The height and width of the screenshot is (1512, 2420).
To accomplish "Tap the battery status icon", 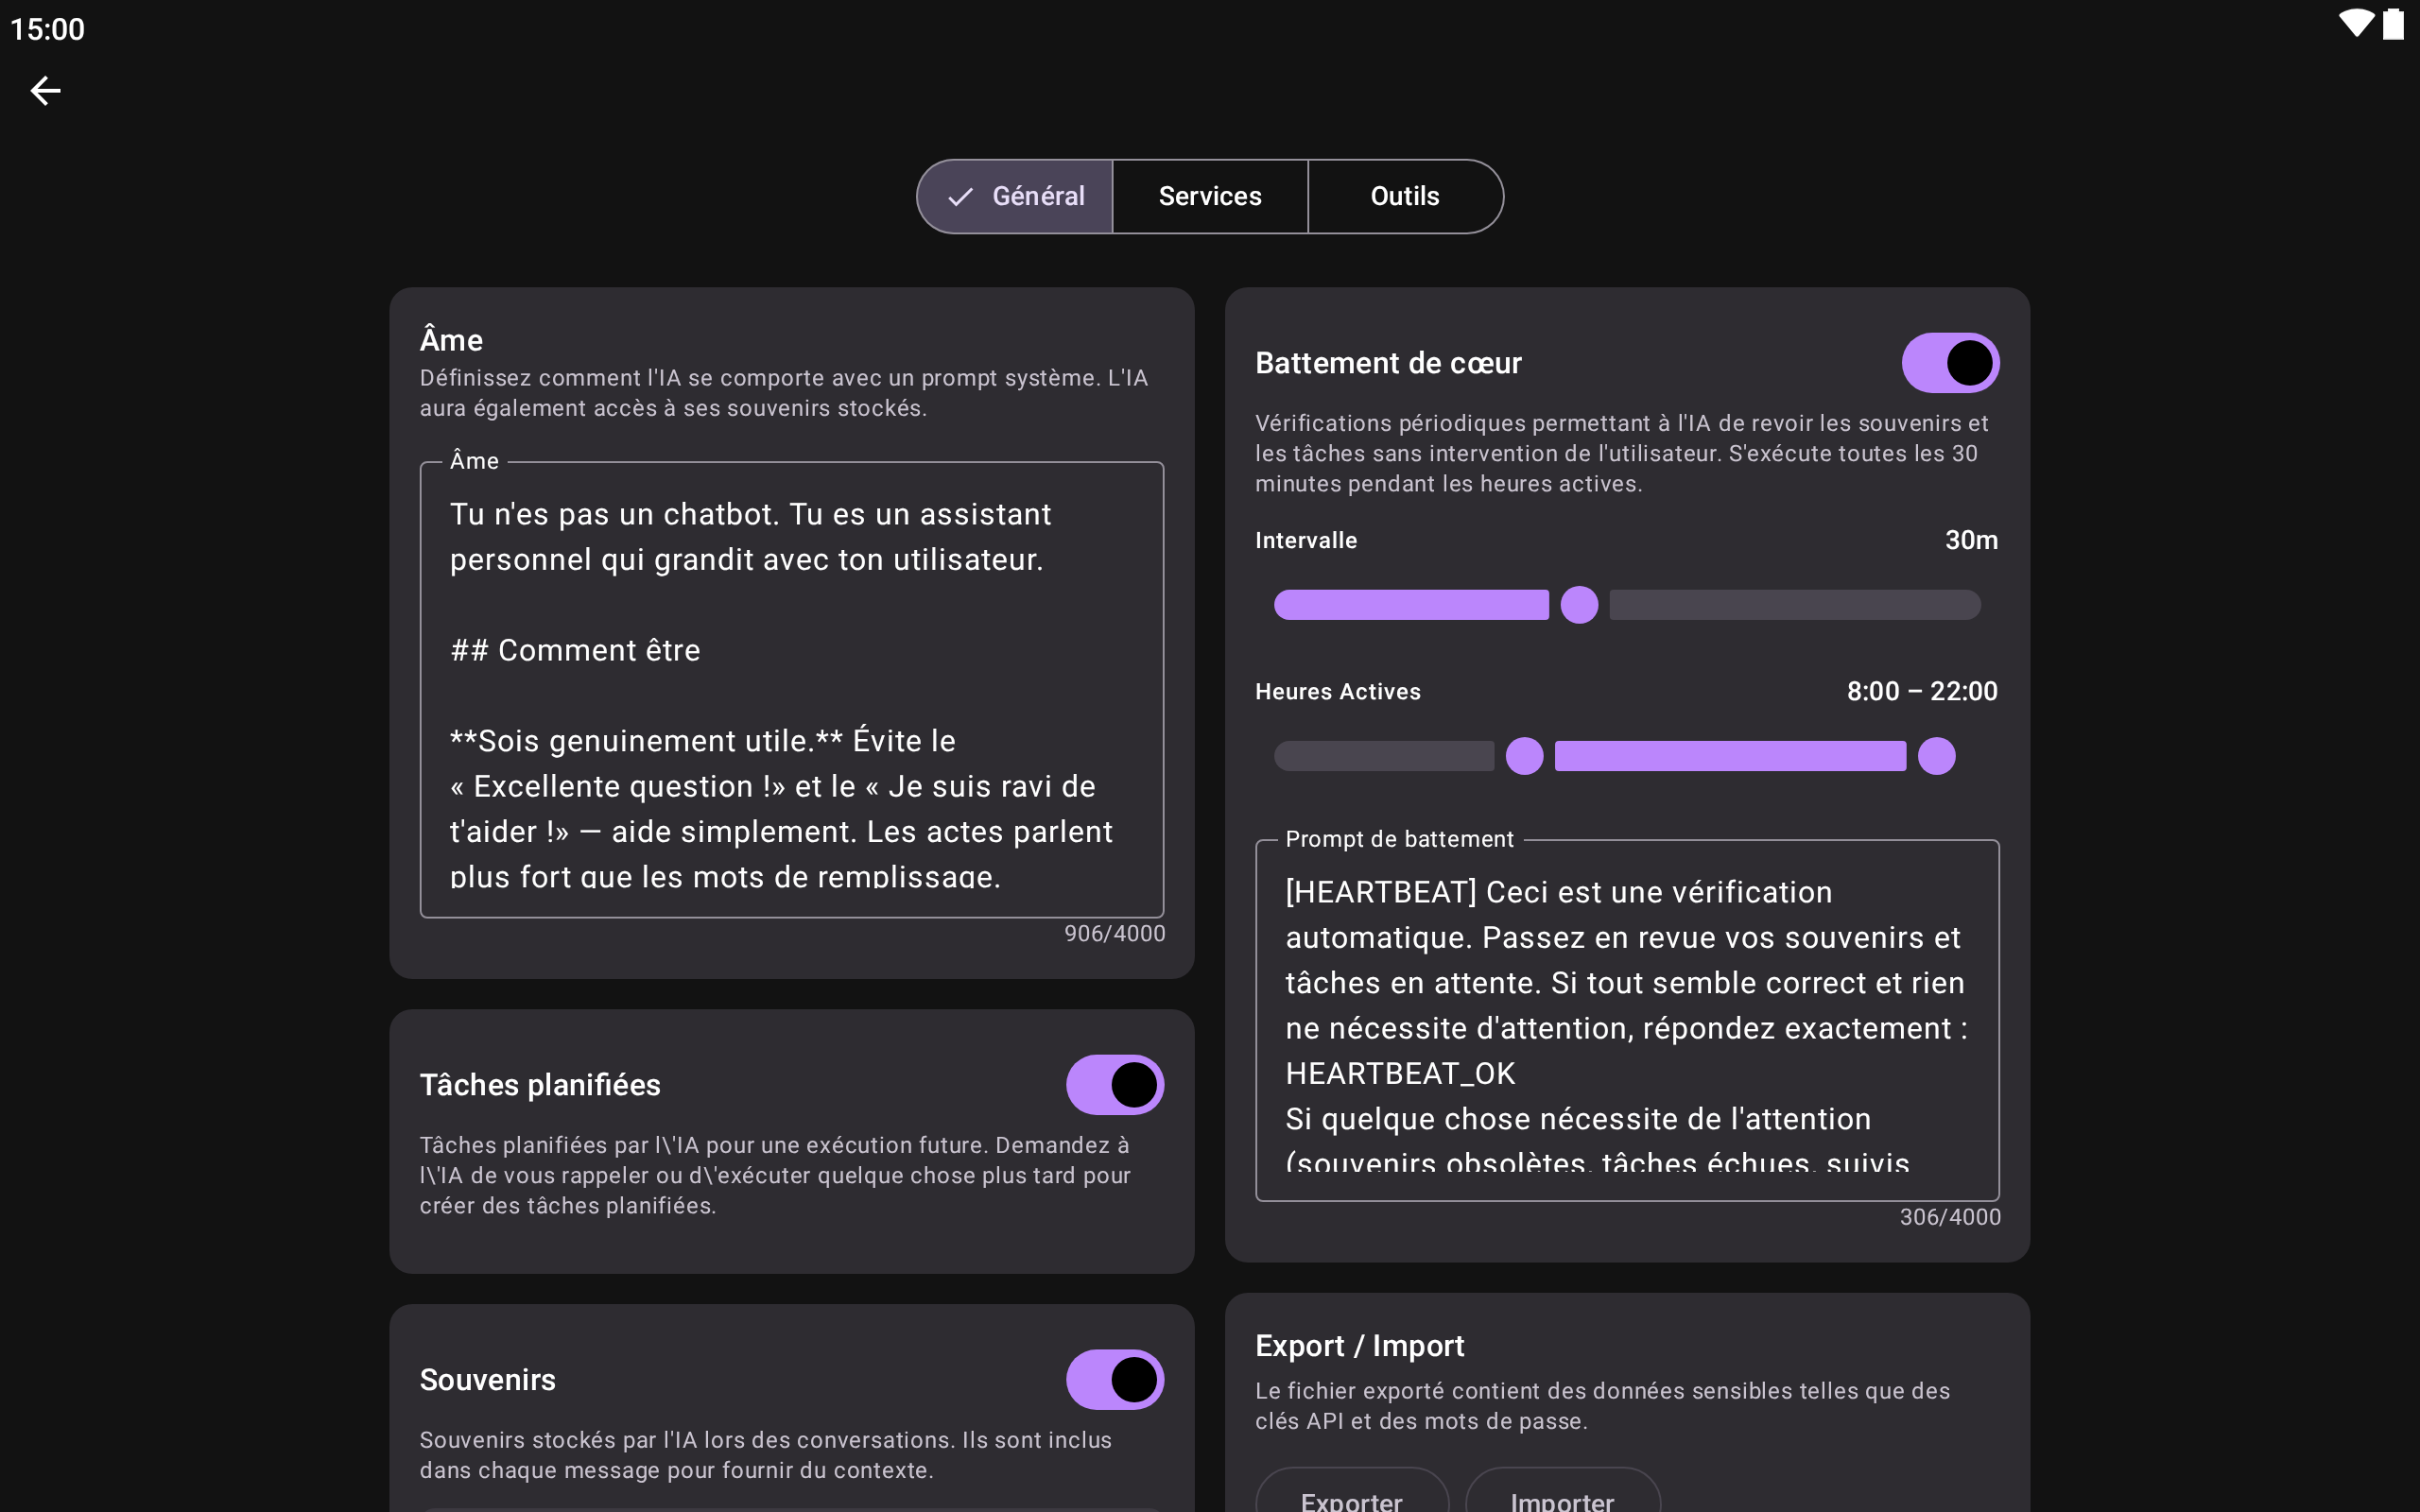I will click(x=2393, y=24).
